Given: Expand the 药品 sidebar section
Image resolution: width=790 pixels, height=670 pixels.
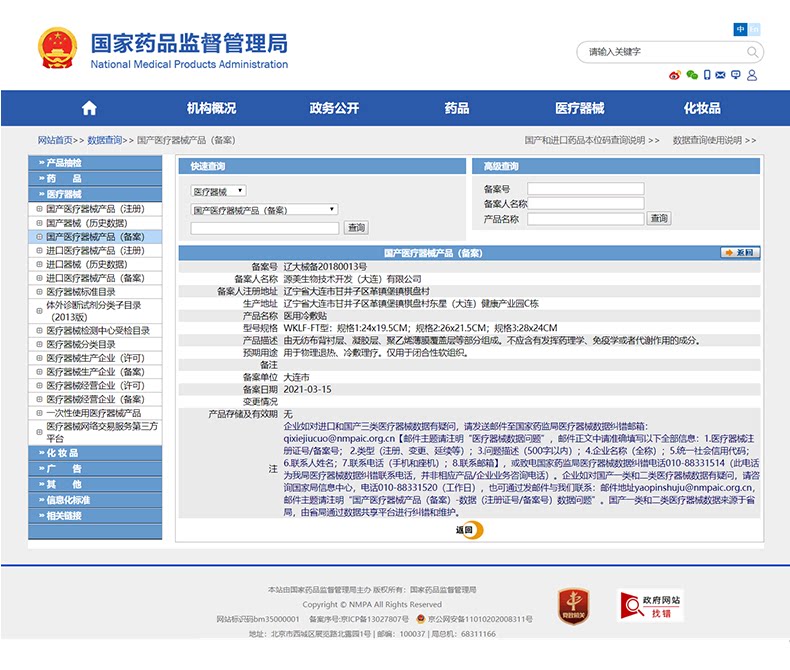Looking at the screenshot, I should point(95,178).
